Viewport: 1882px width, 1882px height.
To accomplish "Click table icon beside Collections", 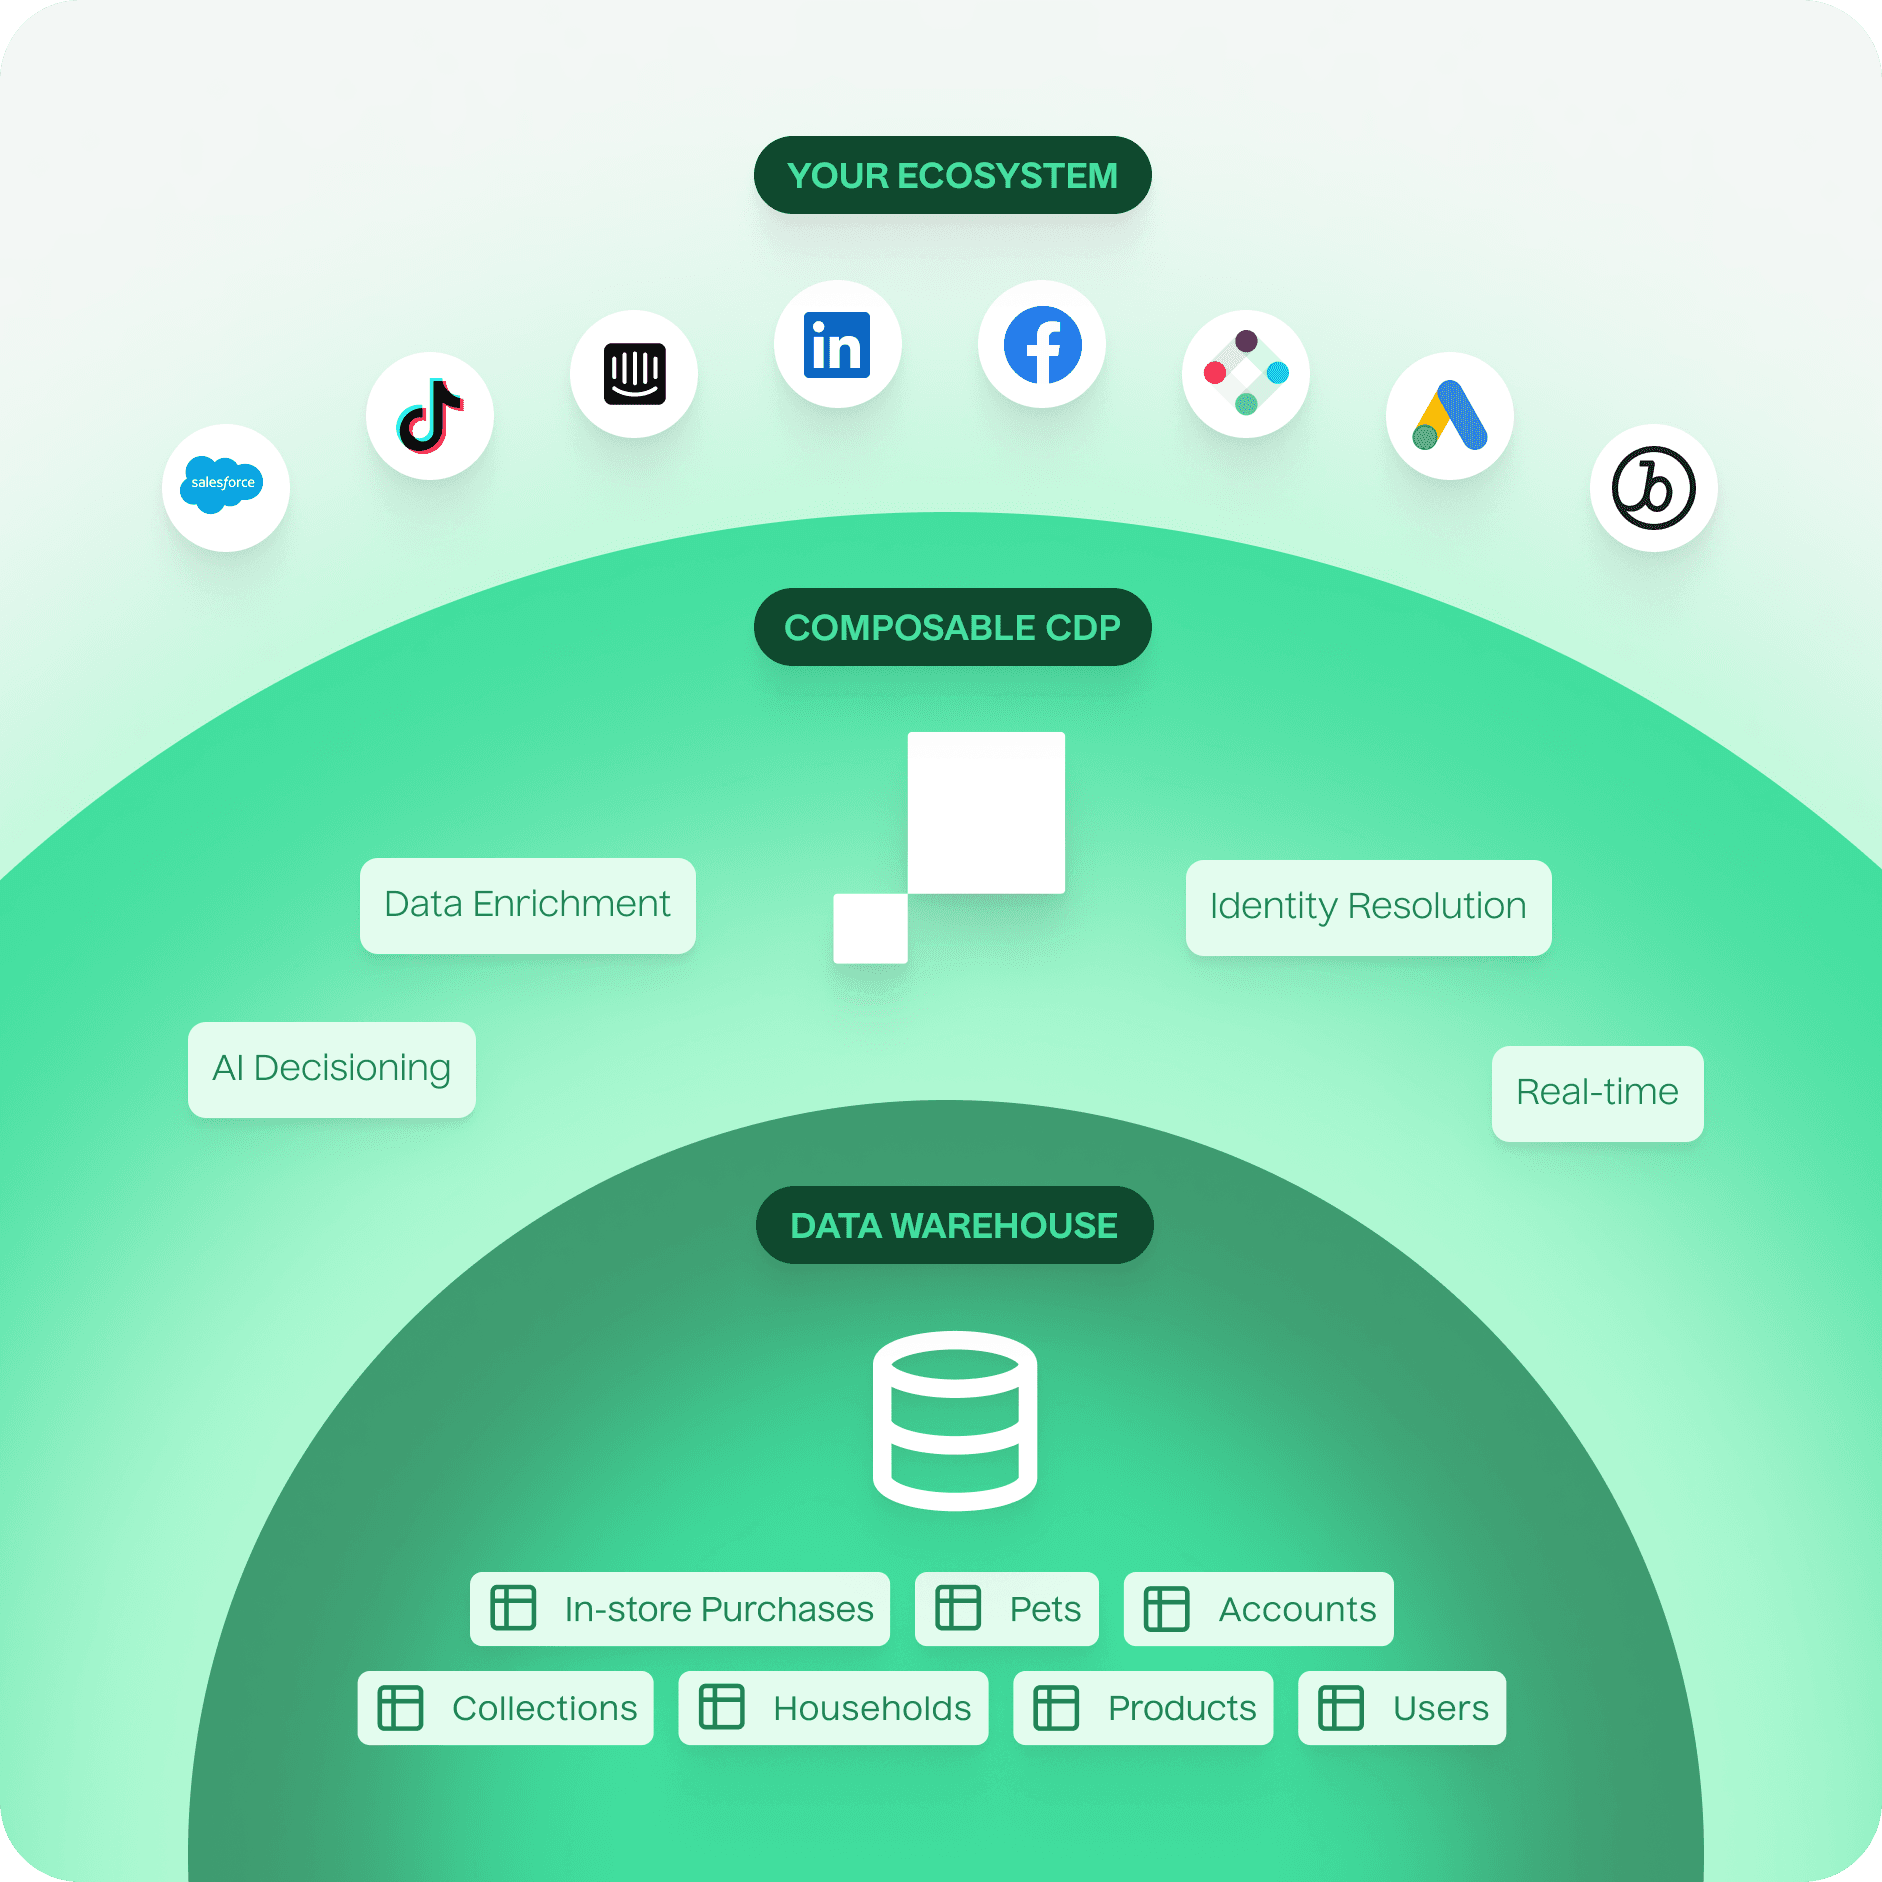I will coord(400,1707).
